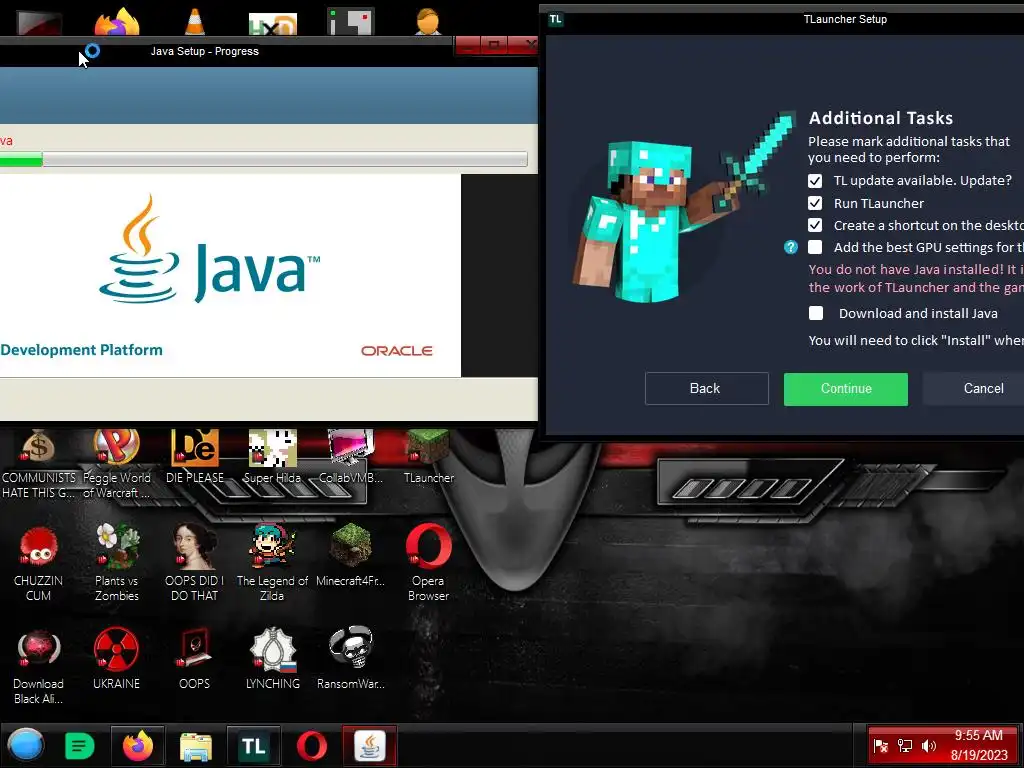Open CollabVMB... desktop shortcut

[x=351, y=457]
